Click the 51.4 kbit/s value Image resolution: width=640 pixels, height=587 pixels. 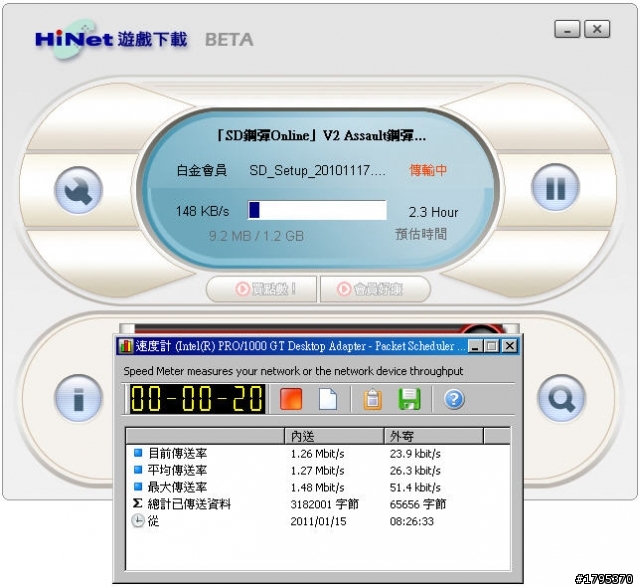(x=415, y=487)
